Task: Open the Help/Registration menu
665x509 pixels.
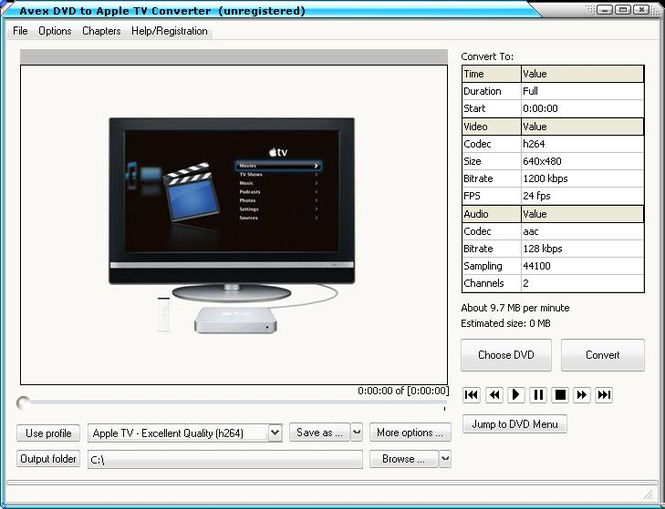Action: [170, 31]
